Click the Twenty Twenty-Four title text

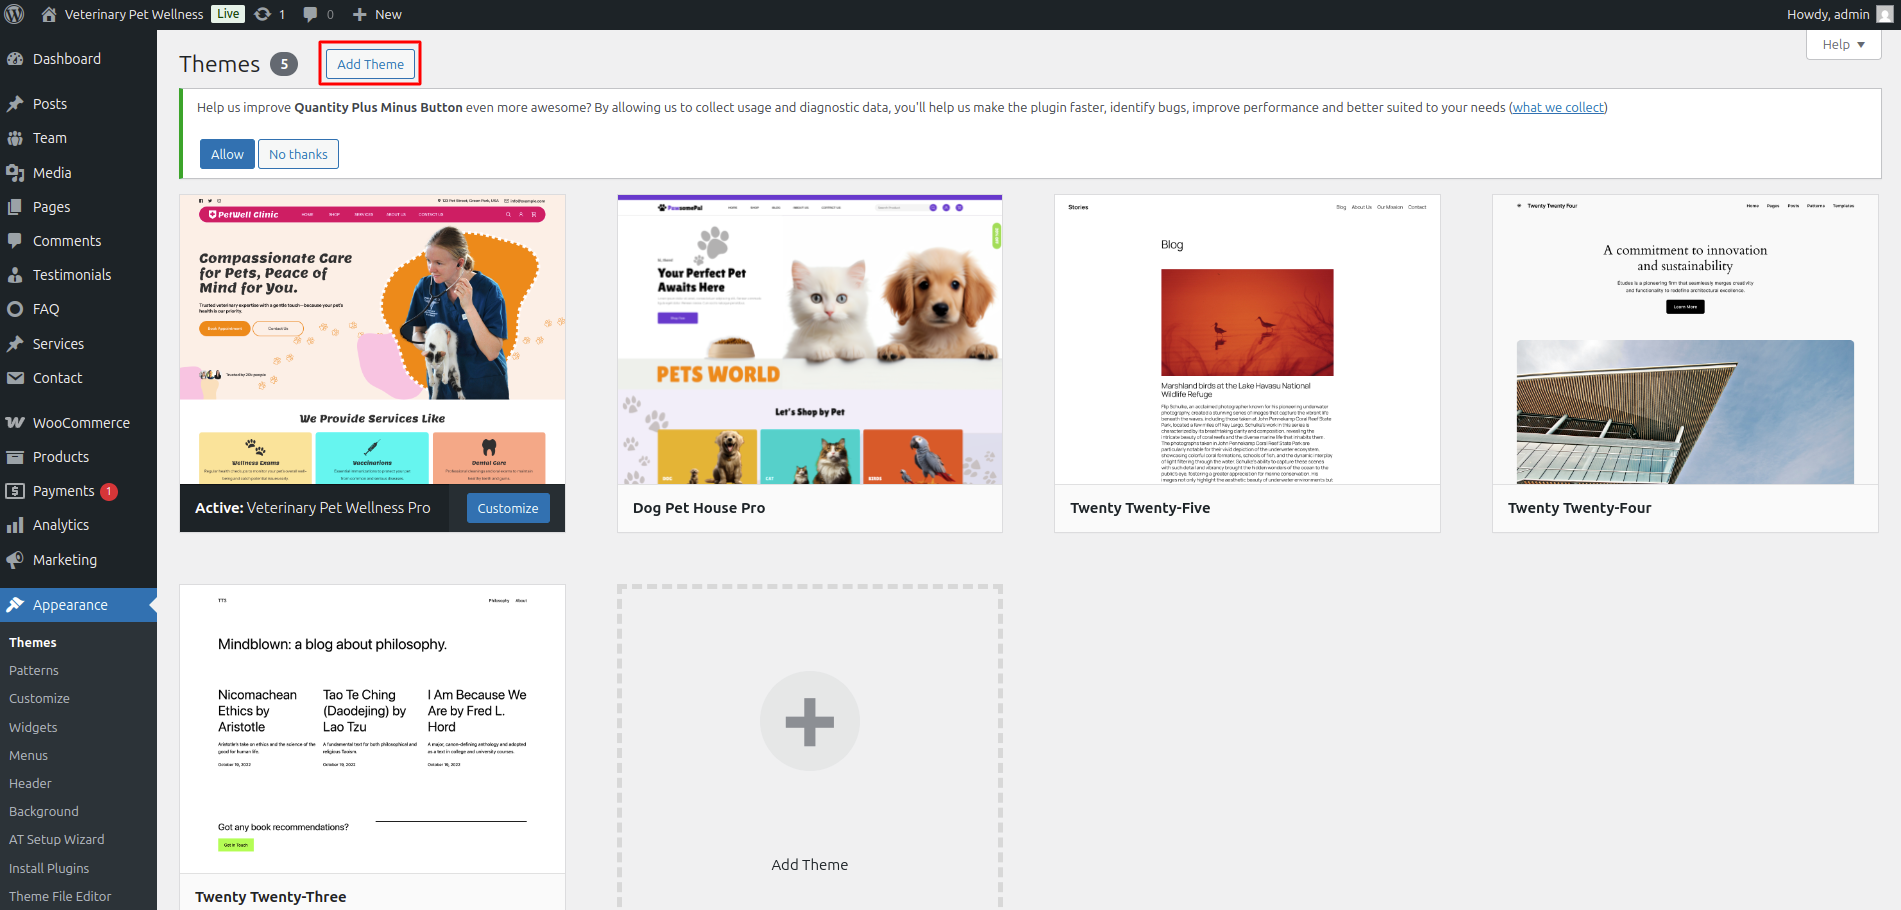coord(1580,508)
